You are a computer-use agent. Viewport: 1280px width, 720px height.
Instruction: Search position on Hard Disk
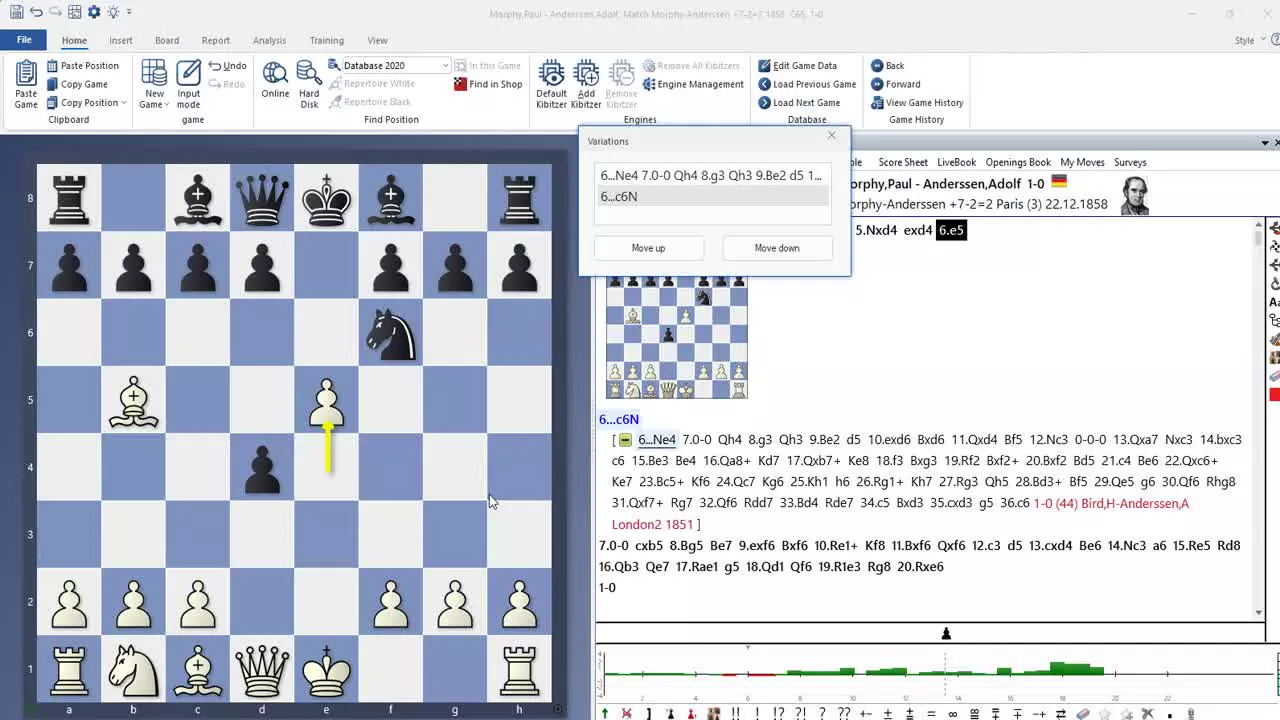coord(309,84)
